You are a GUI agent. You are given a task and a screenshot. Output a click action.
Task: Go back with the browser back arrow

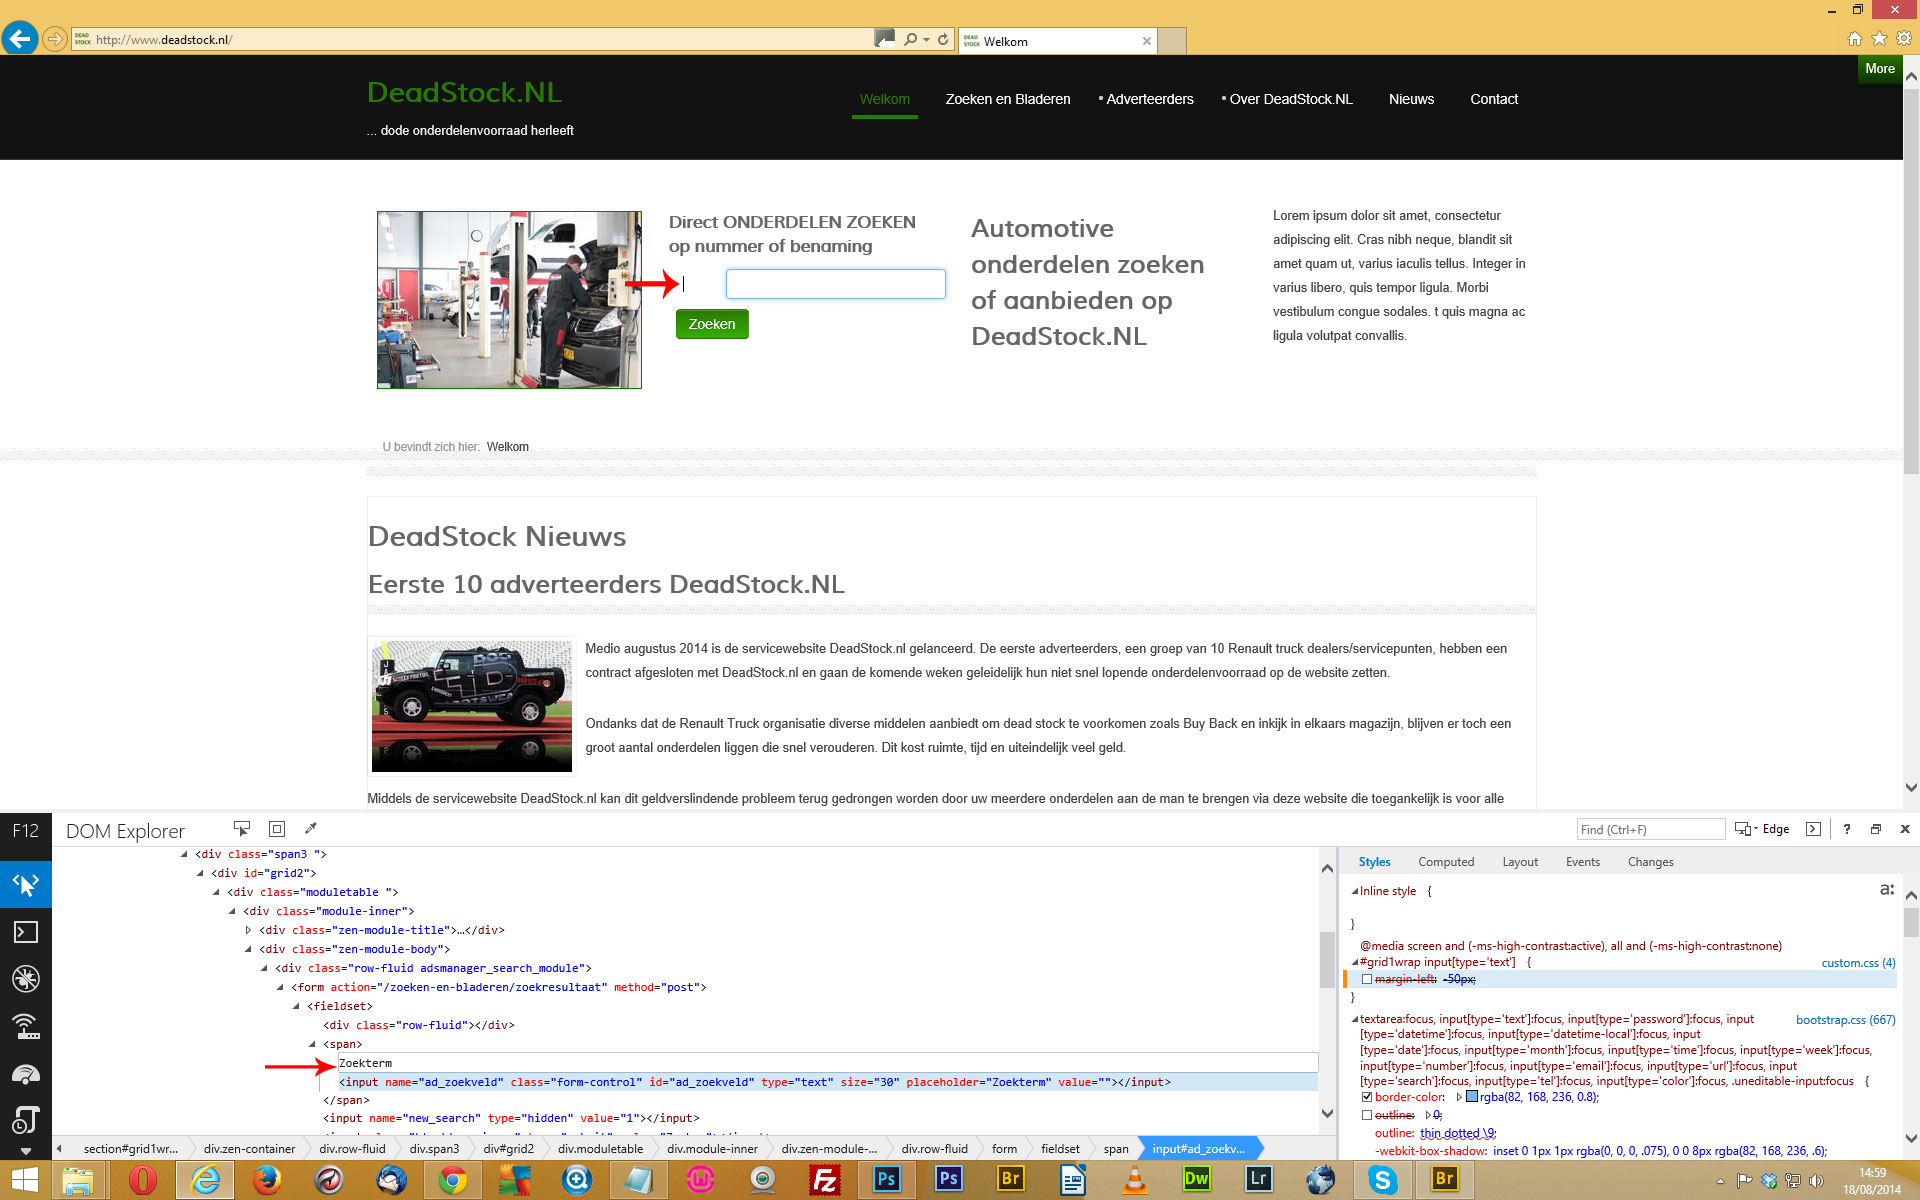tap(20, 39)
